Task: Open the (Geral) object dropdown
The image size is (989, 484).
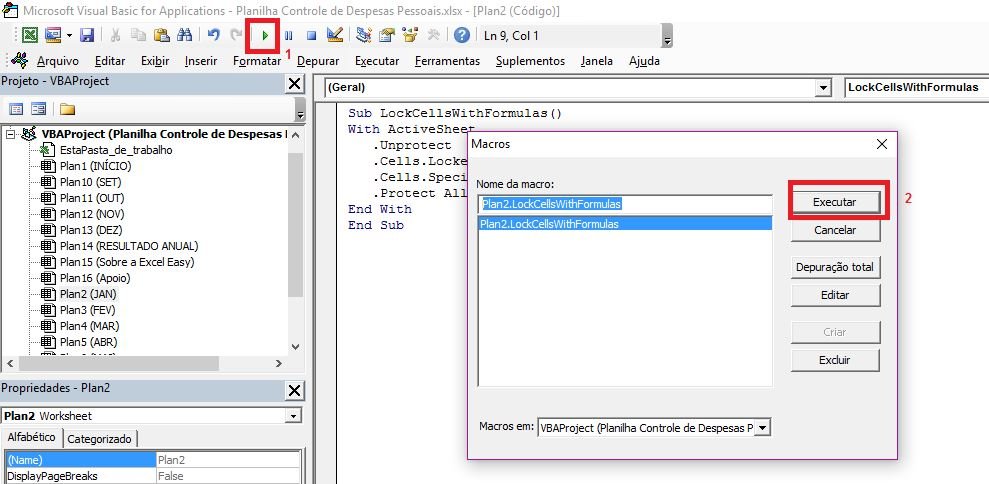Action: pyautogui.click(x=823, y=88)
